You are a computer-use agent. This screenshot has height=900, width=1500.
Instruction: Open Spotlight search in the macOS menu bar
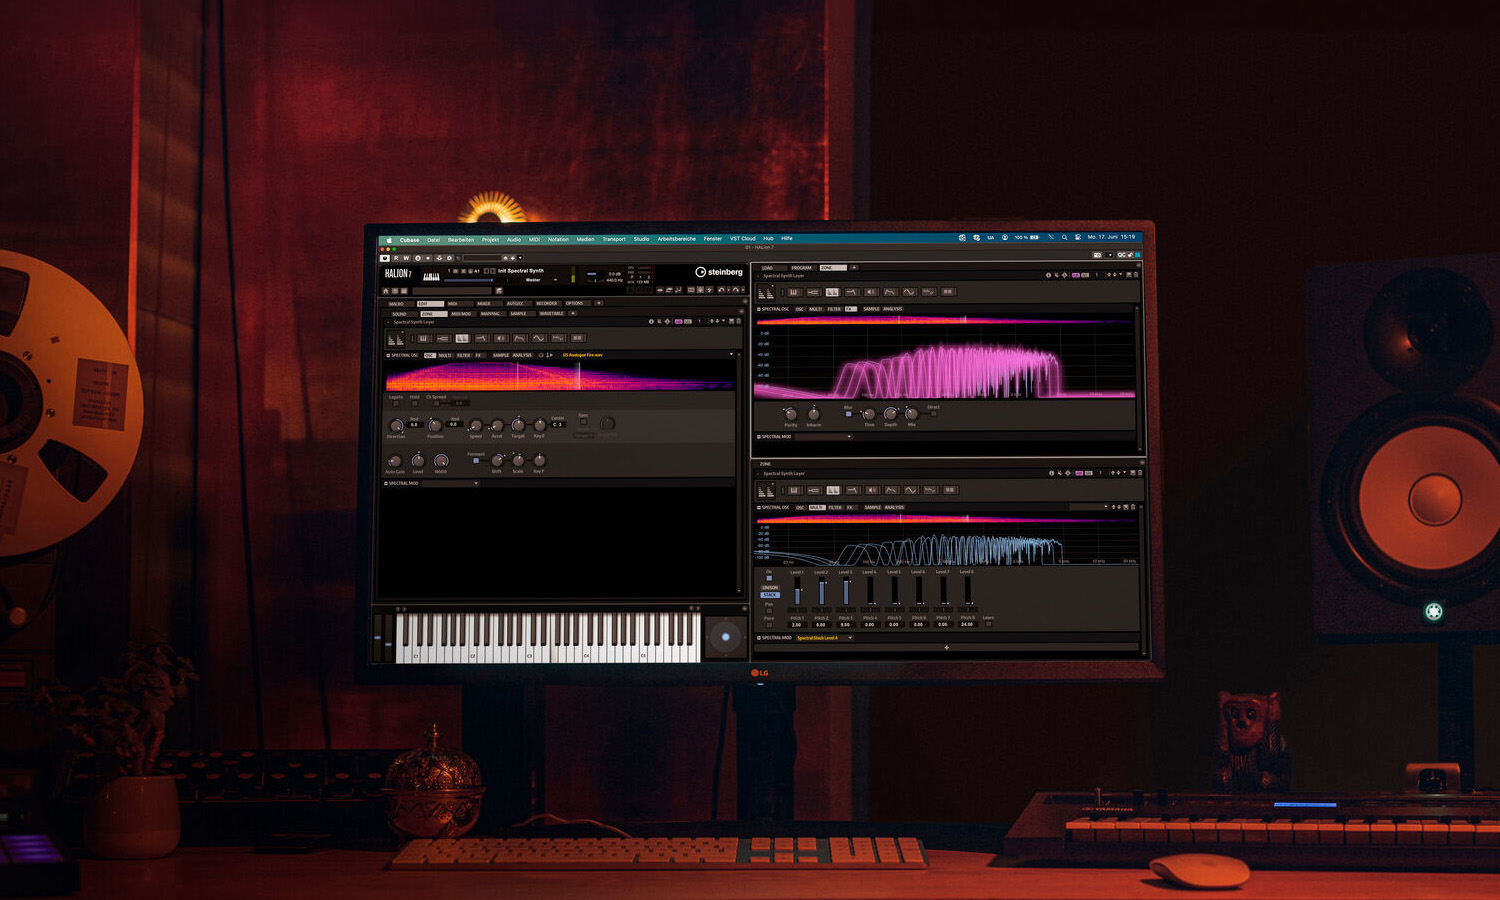pos(1064,238)
